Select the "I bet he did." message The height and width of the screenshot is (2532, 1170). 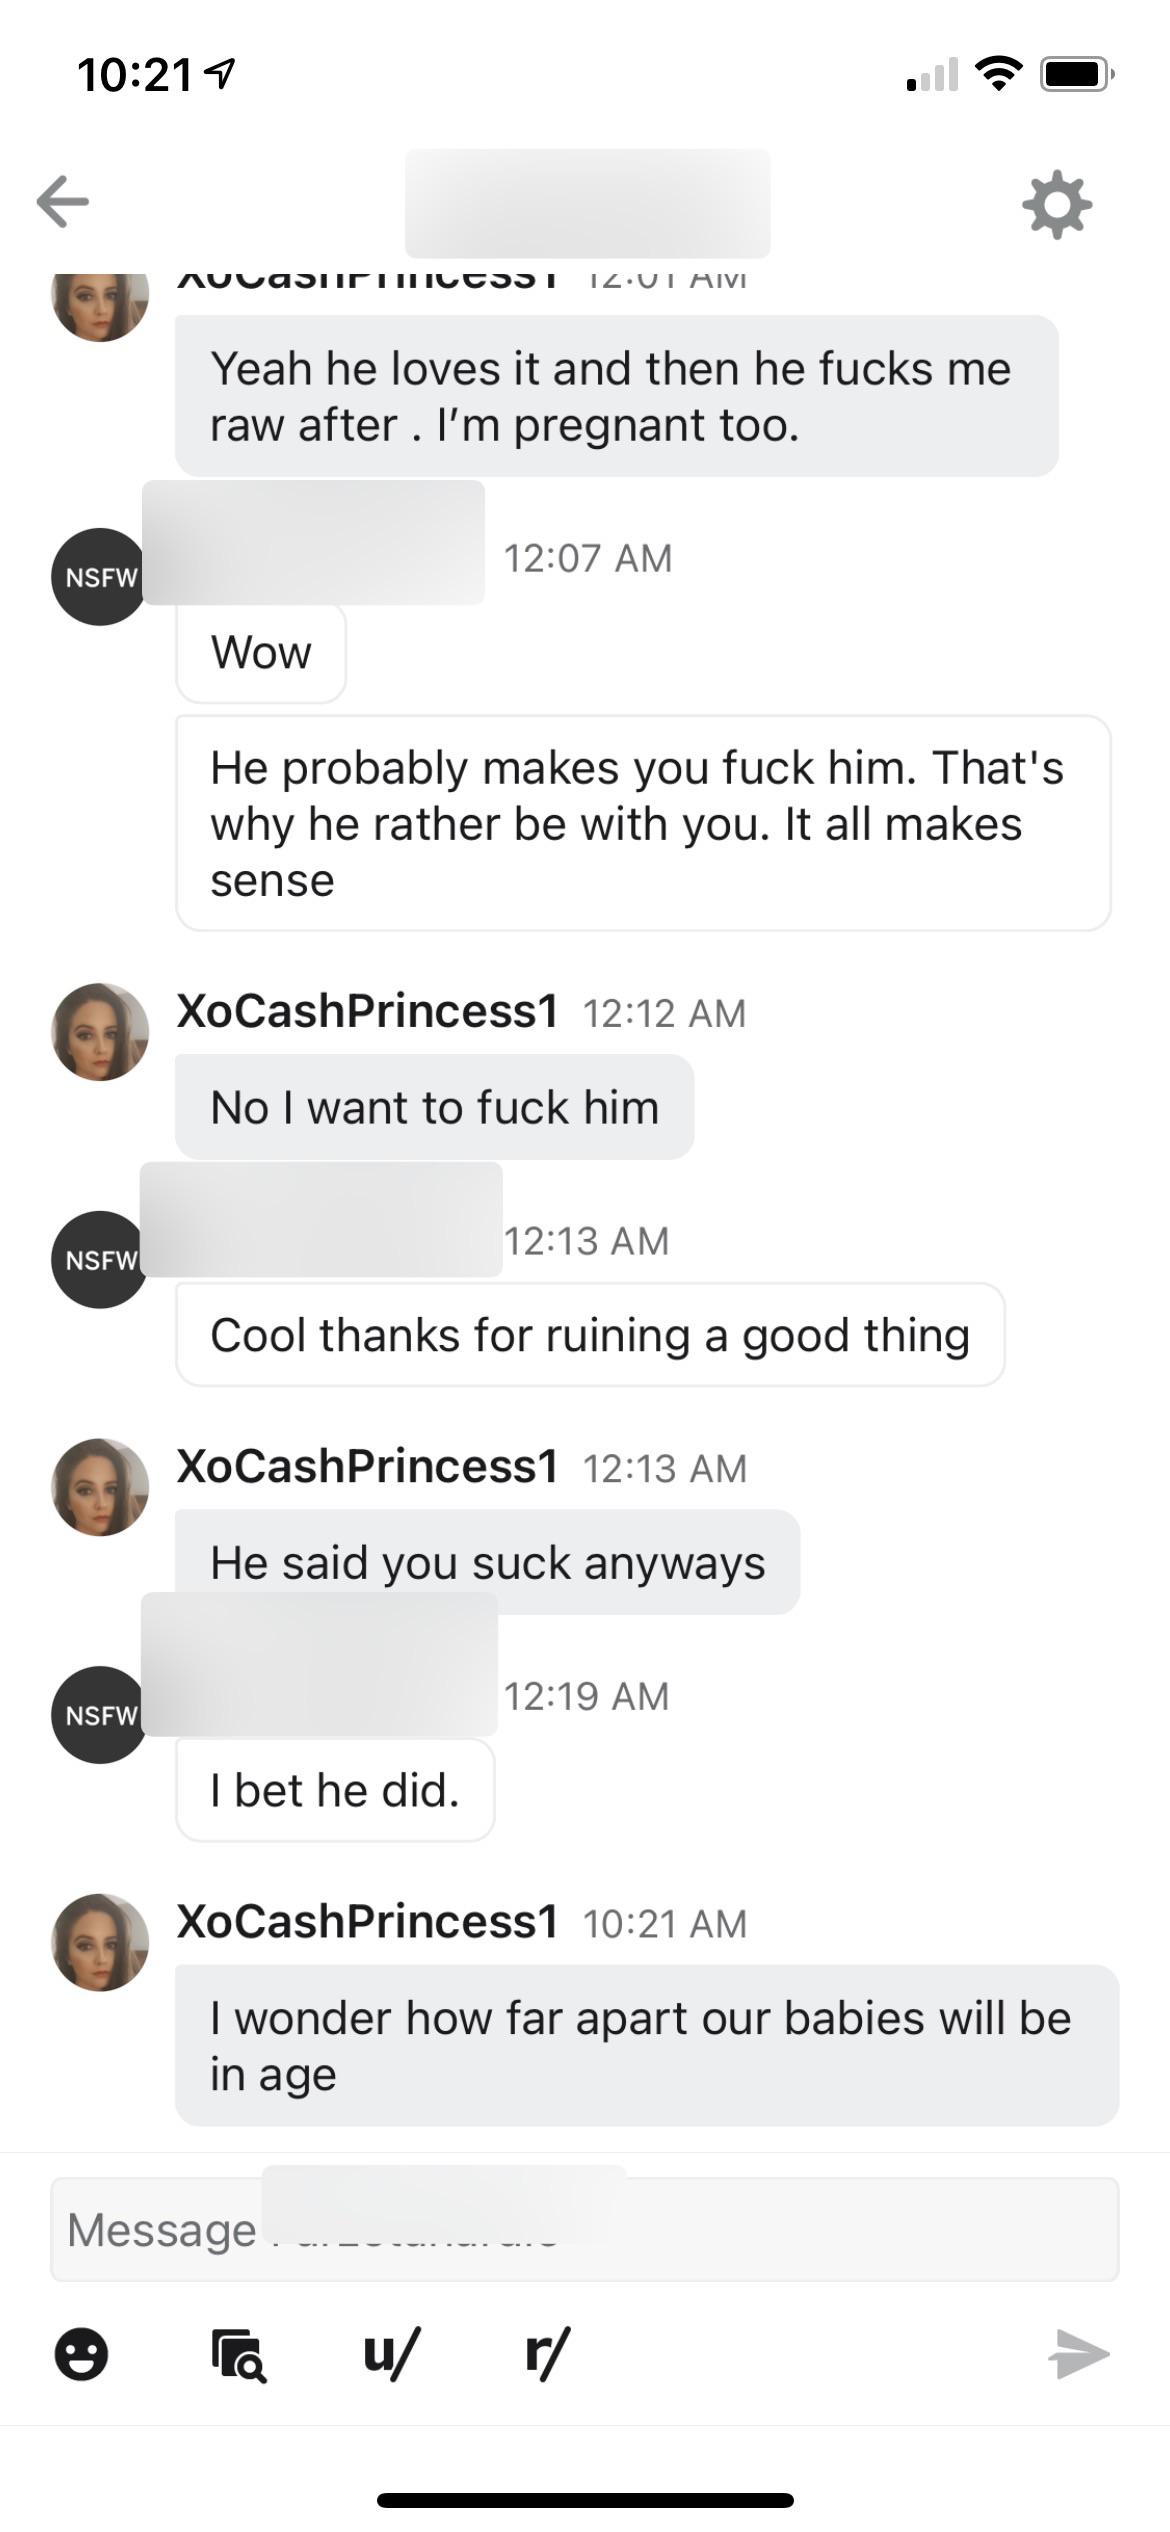click(335, 1791)
